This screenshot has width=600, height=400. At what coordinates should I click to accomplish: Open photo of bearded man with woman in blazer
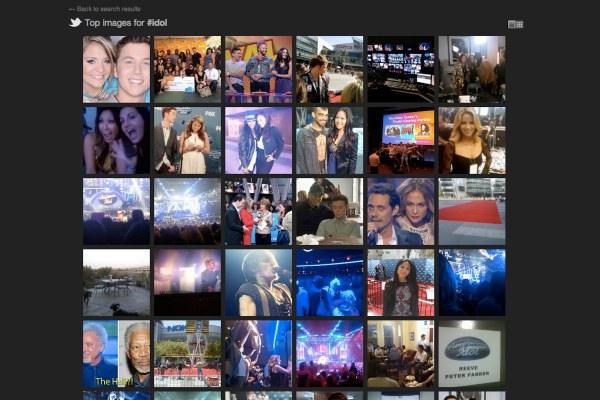coord(329,140)
